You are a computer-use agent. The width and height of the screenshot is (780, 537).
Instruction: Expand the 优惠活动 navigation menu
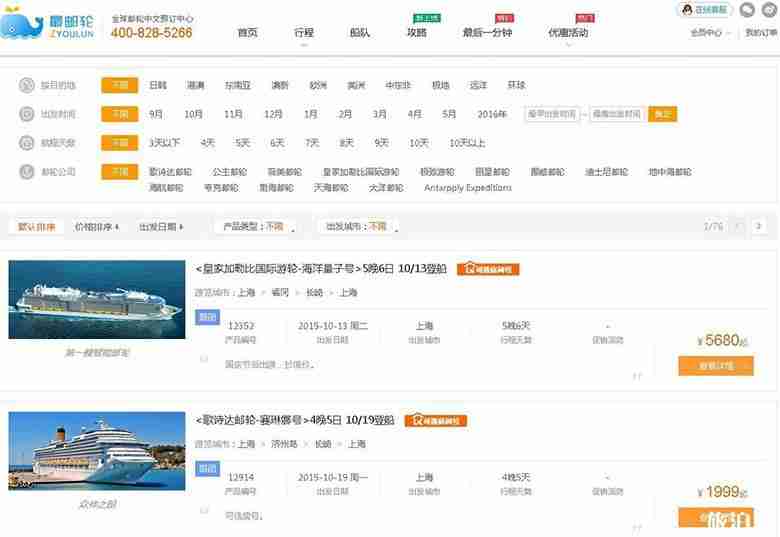568,34
